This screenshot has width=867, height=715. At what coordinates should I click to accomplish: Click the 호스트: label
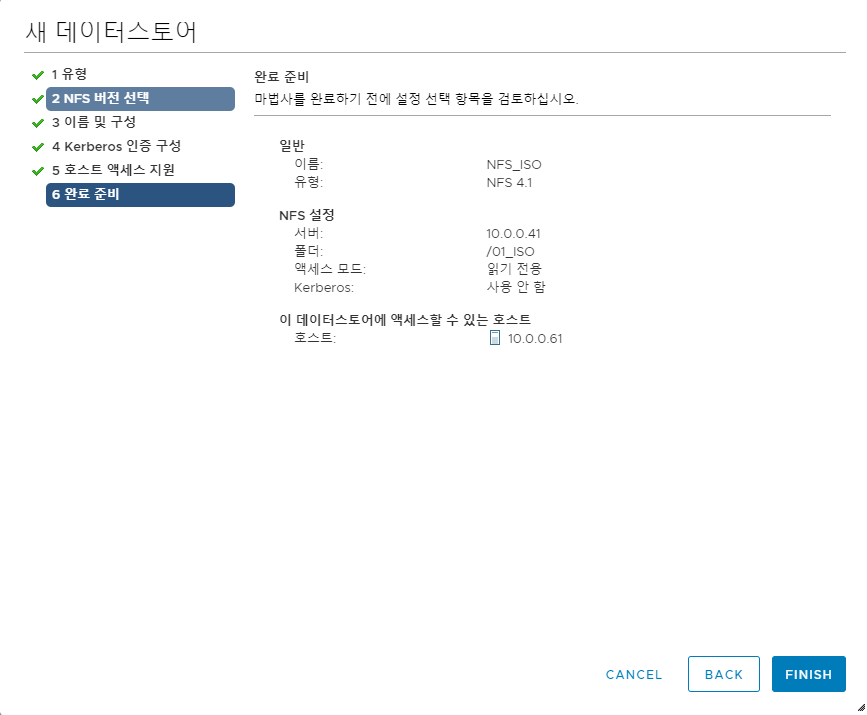(x=315, y=338)
